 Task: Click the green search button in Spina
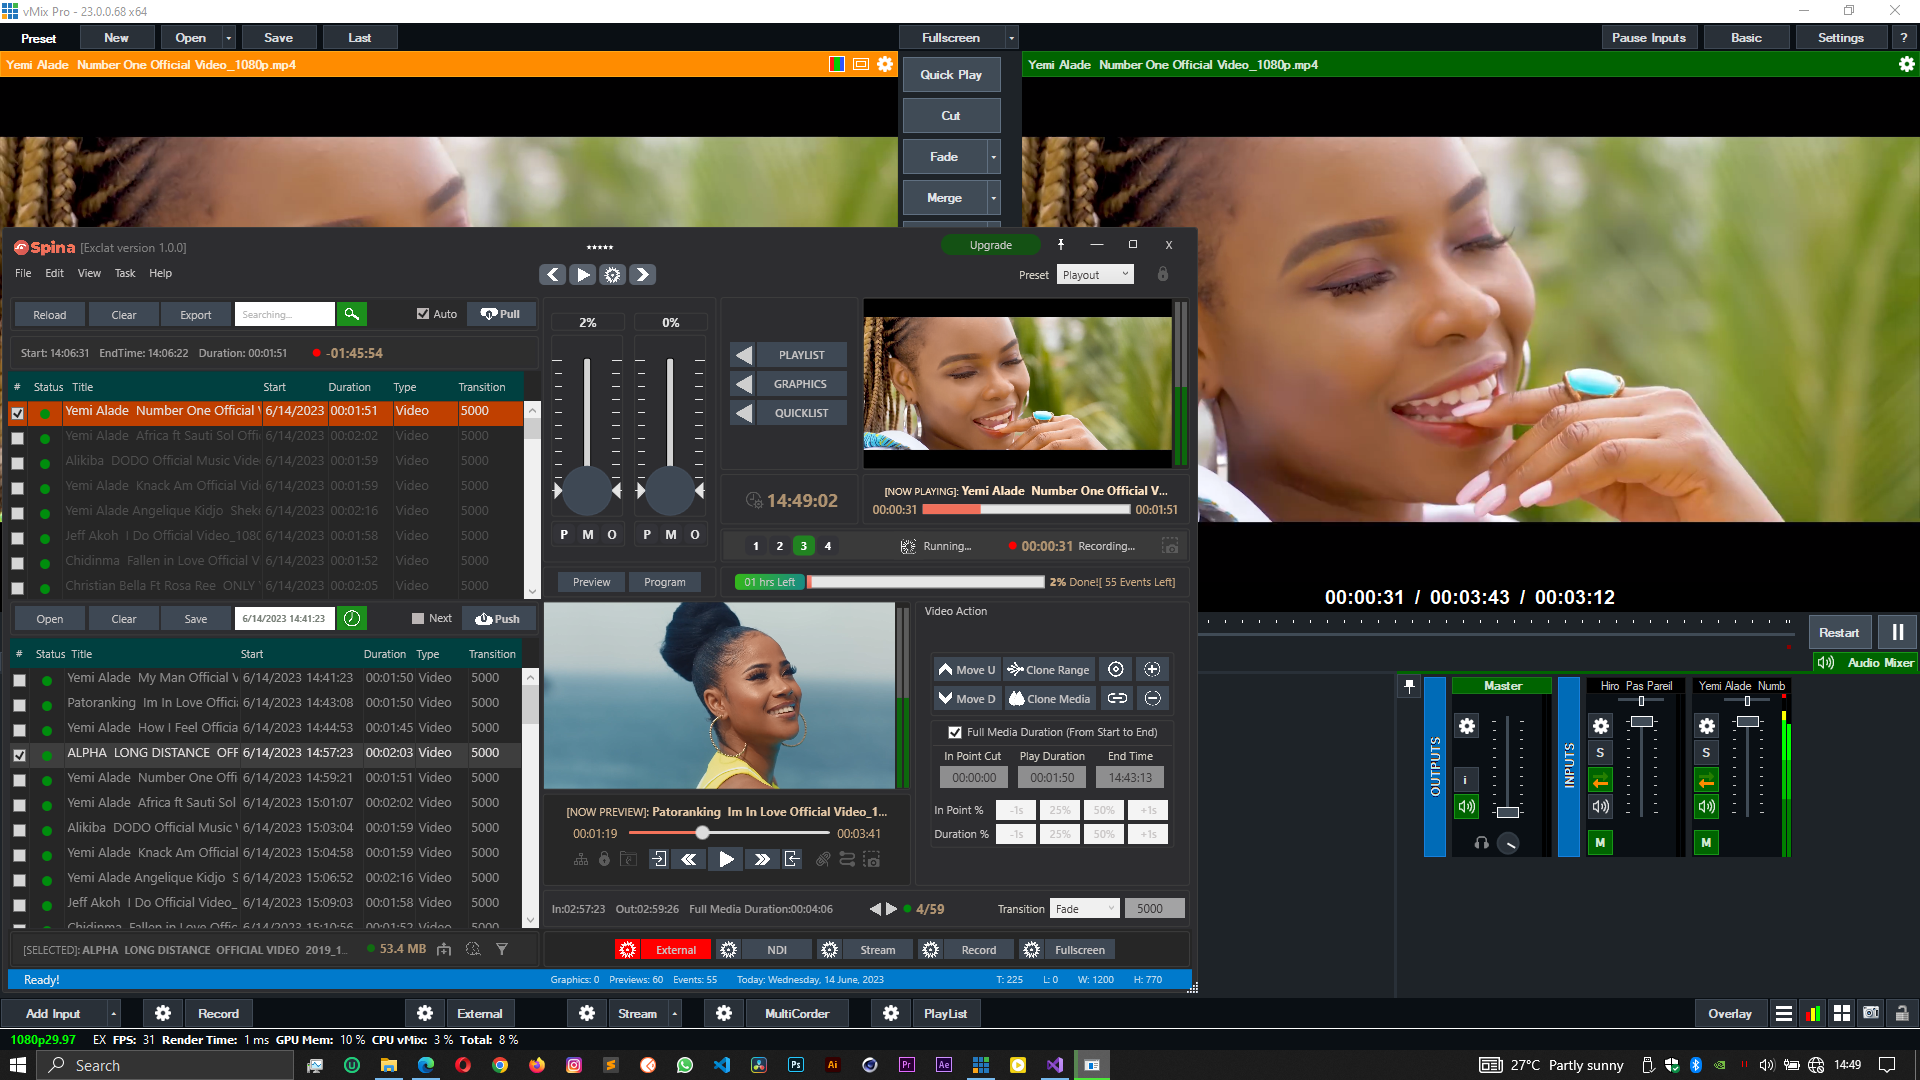[x=351, y=314]
